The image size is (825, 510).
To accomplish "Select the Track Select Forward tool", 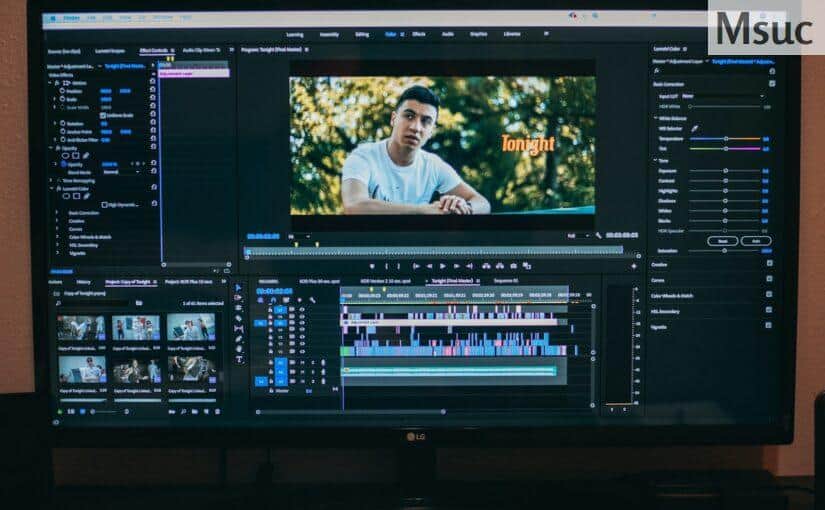I will pos(238,298).
